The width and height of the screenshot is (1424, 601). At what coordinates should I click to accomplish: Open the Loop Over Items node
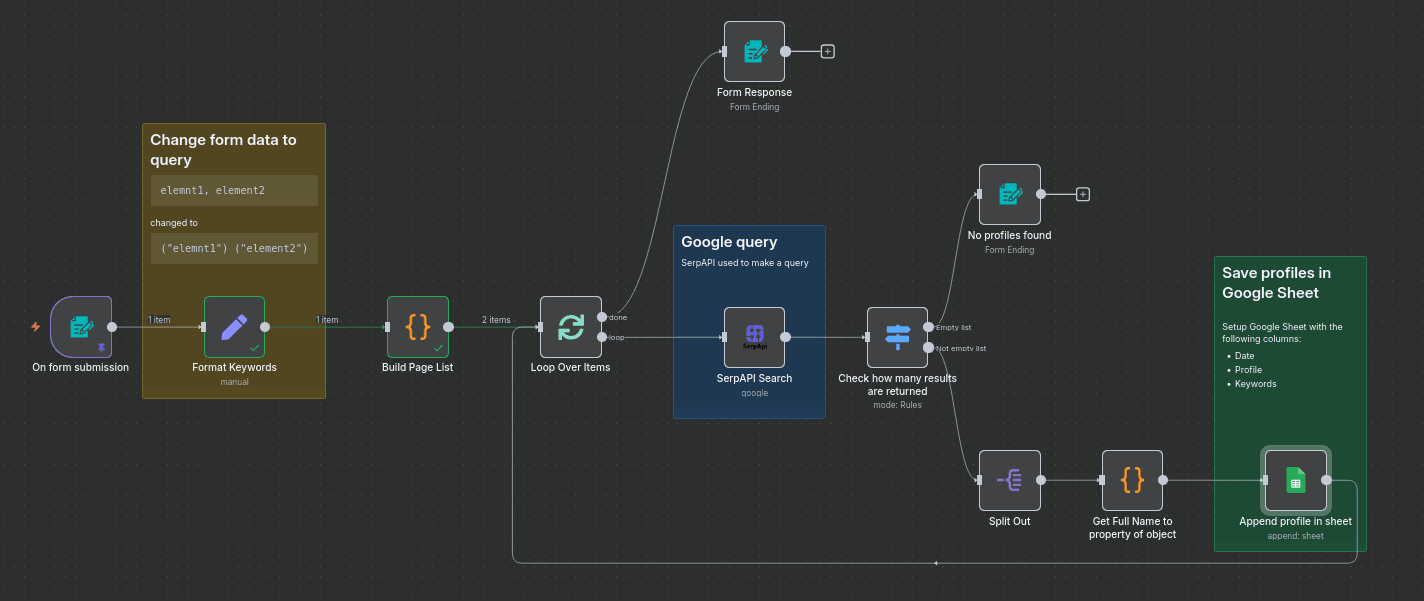[570, 326]
